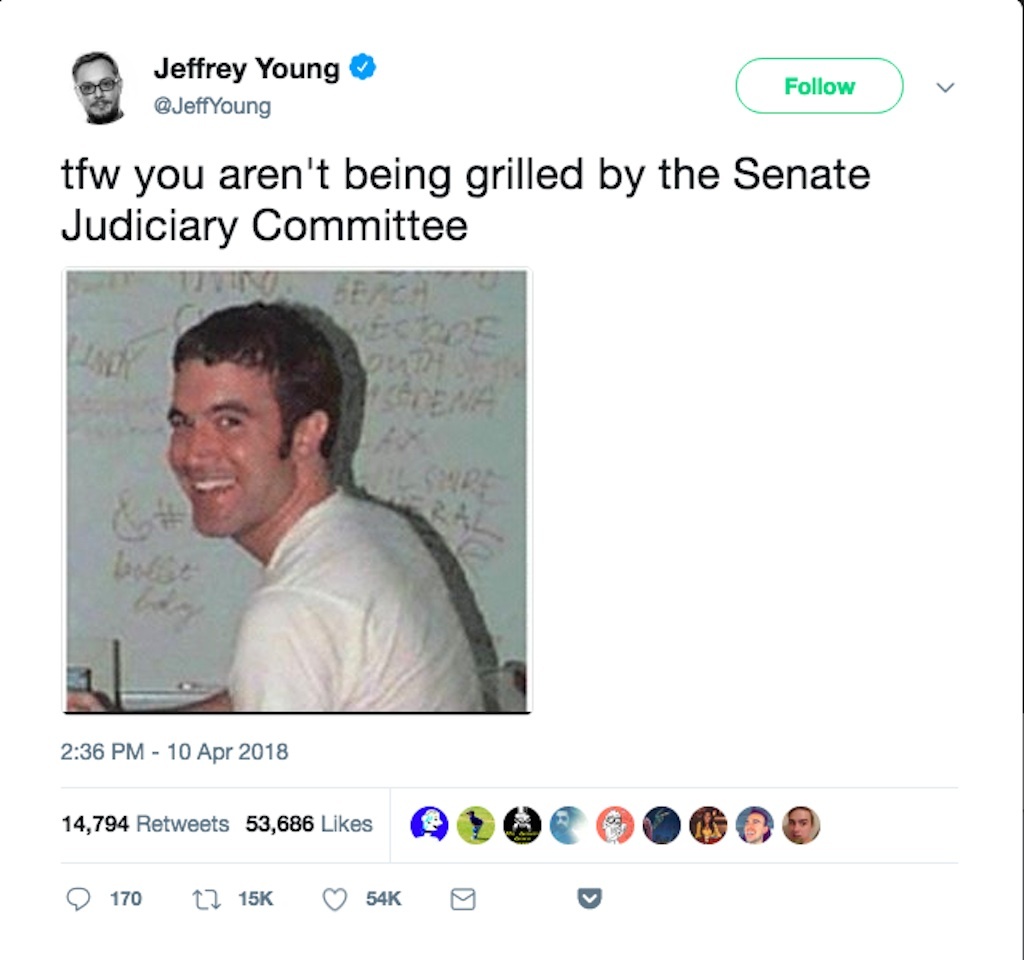This screenshot has height=960, width=1024.
Task: View the 14,794 Retweets list
Action: [145, 824]
